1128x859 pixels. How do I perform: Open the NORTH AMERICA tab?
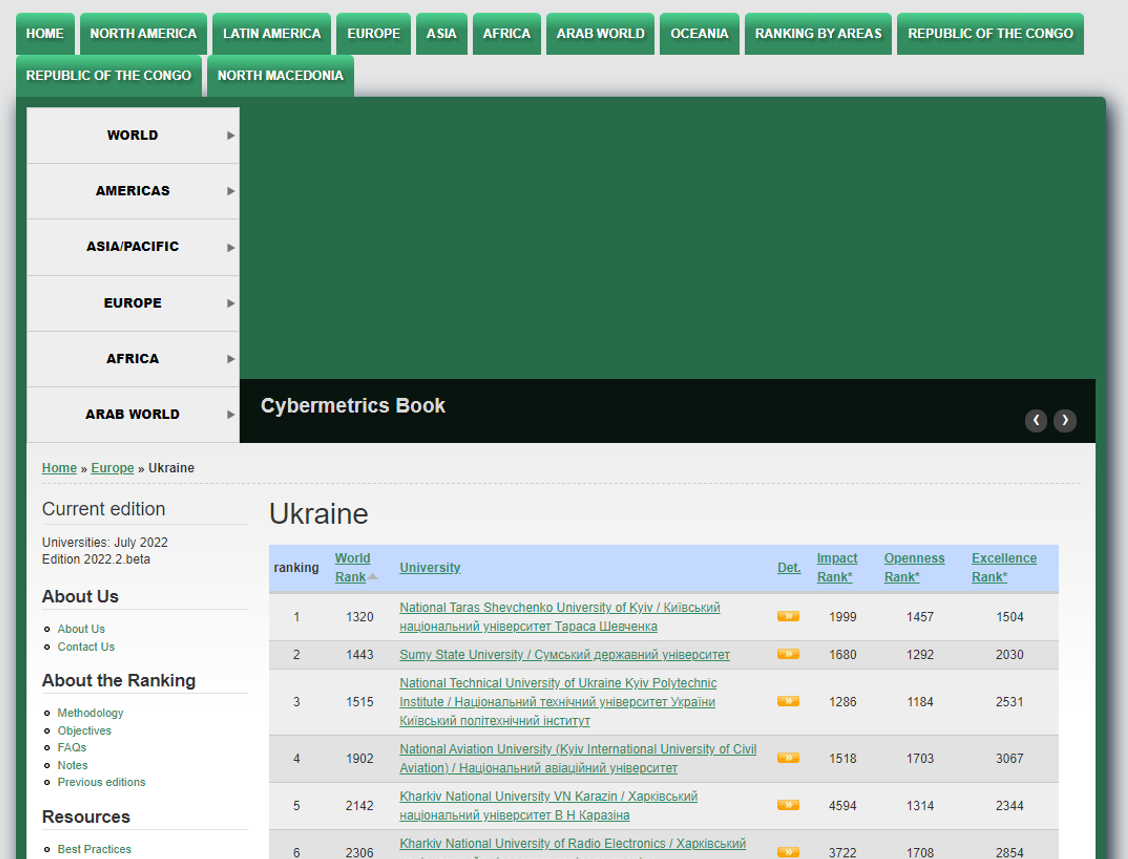pos(143,34)
